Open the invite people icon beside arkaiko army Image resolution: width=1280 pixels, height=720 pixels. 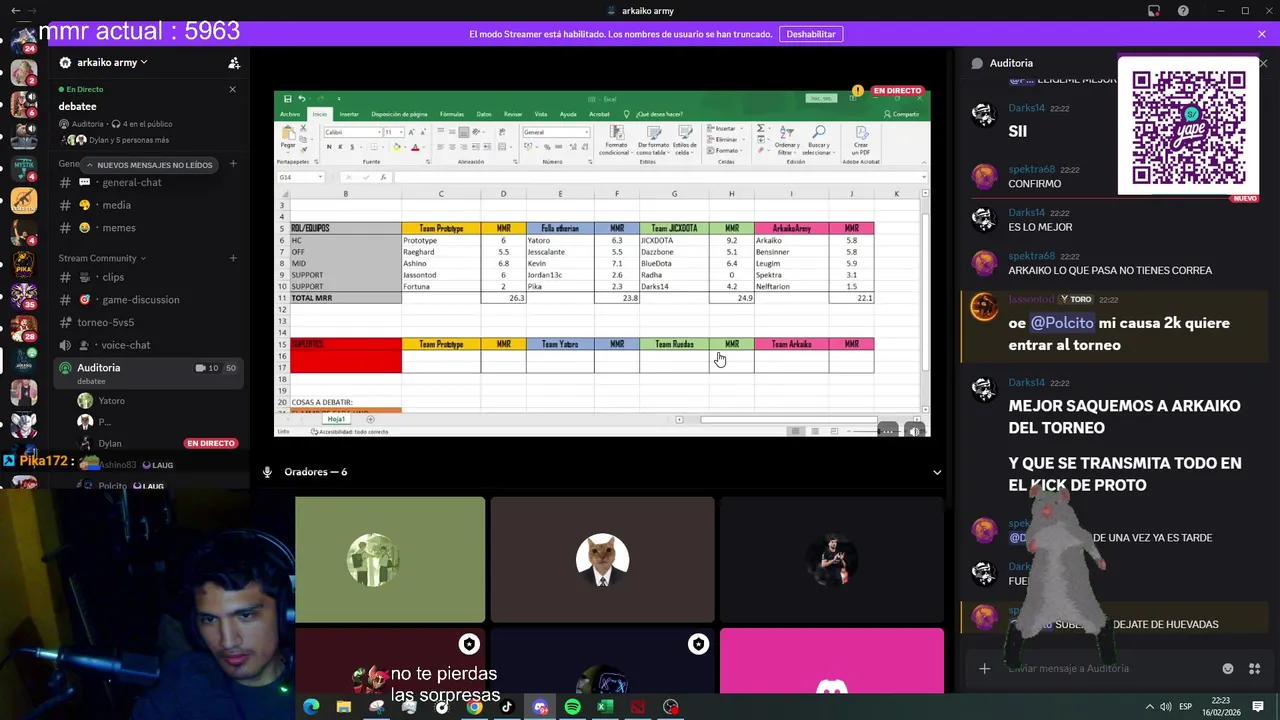[234, 63]
